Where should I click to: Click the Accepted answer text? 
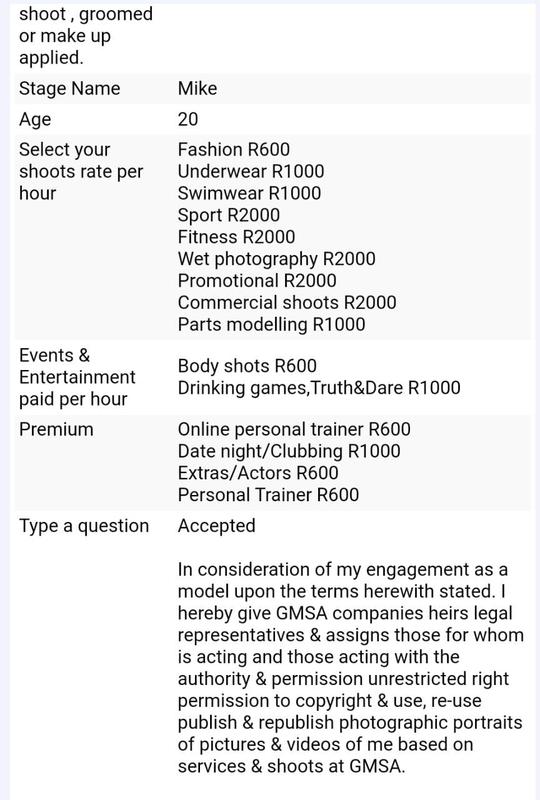click(x=216, y=527)
